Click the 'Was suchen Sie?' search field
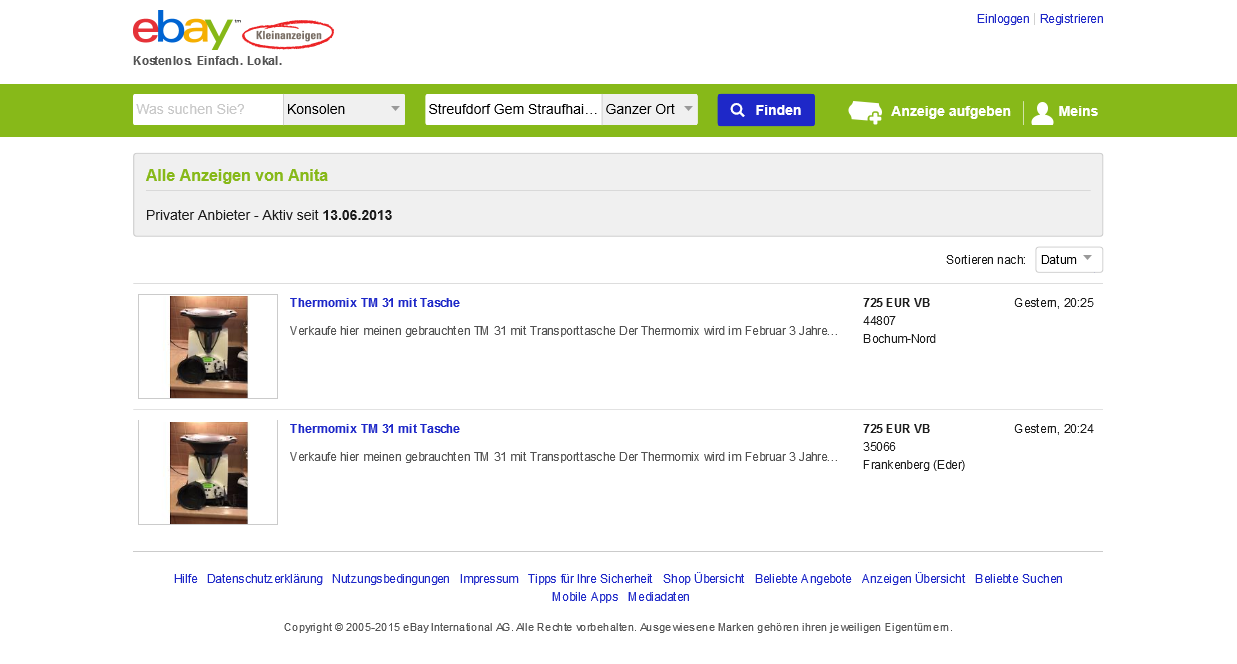This screenshot has height=664, width=1237. tap(208, 110)
